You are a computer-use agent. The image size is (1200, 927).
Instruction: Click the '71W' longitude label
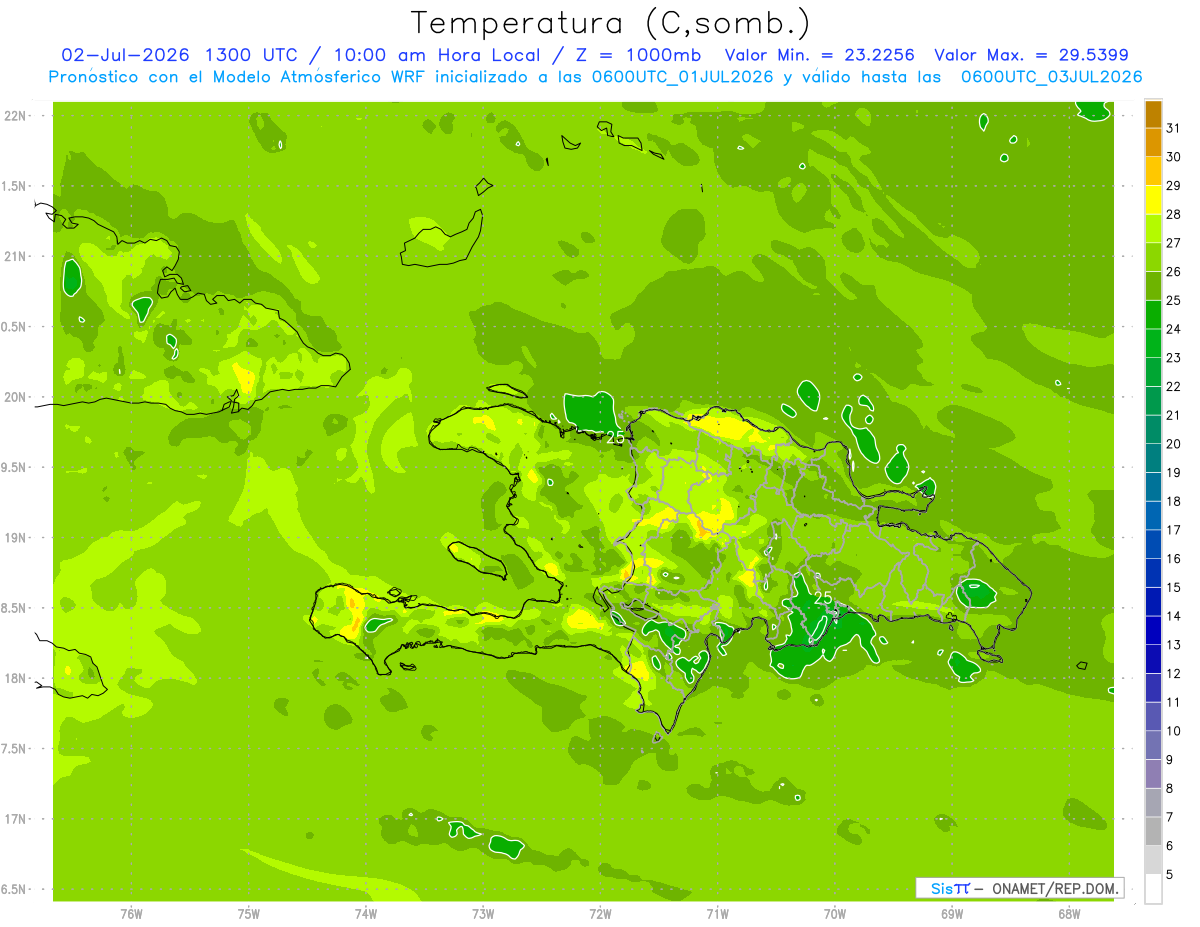pyautogui.click(x=718, y=914)
